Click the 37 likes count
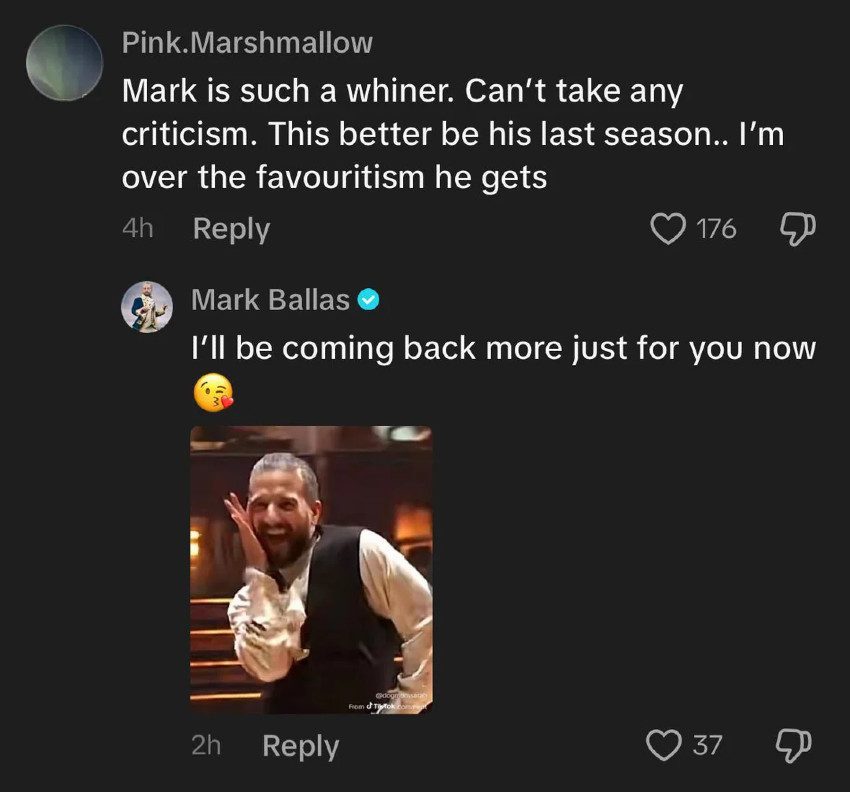Image resolution: width=850 pixels, height=792 pixels. coord(707,745)
